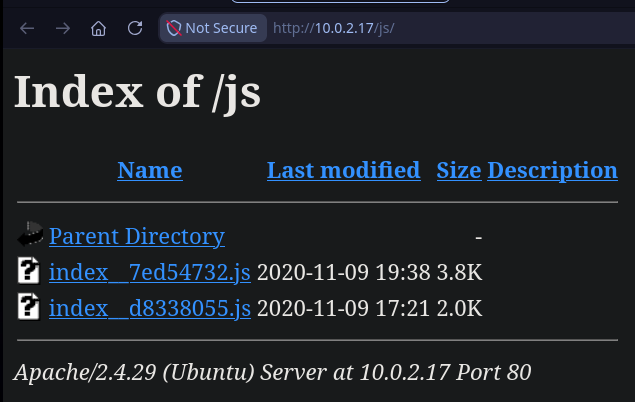Sort the listing by Description

tap(552, 171)
